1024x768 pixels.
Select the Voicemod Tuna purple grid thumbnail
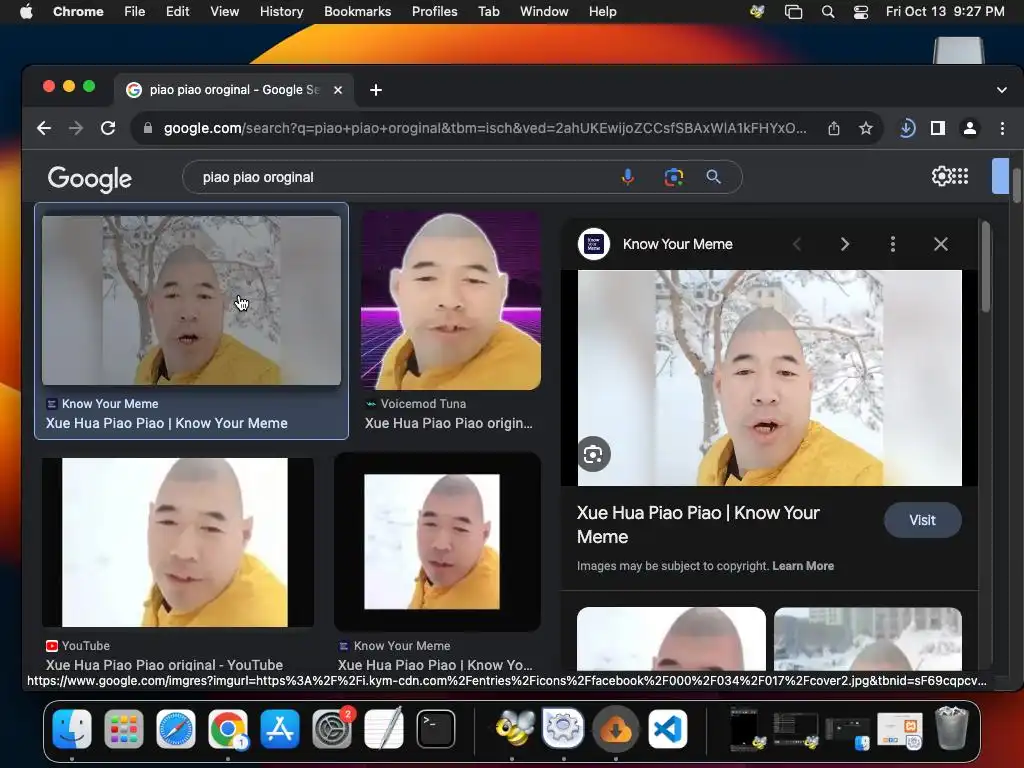click(x=451, y=300)
